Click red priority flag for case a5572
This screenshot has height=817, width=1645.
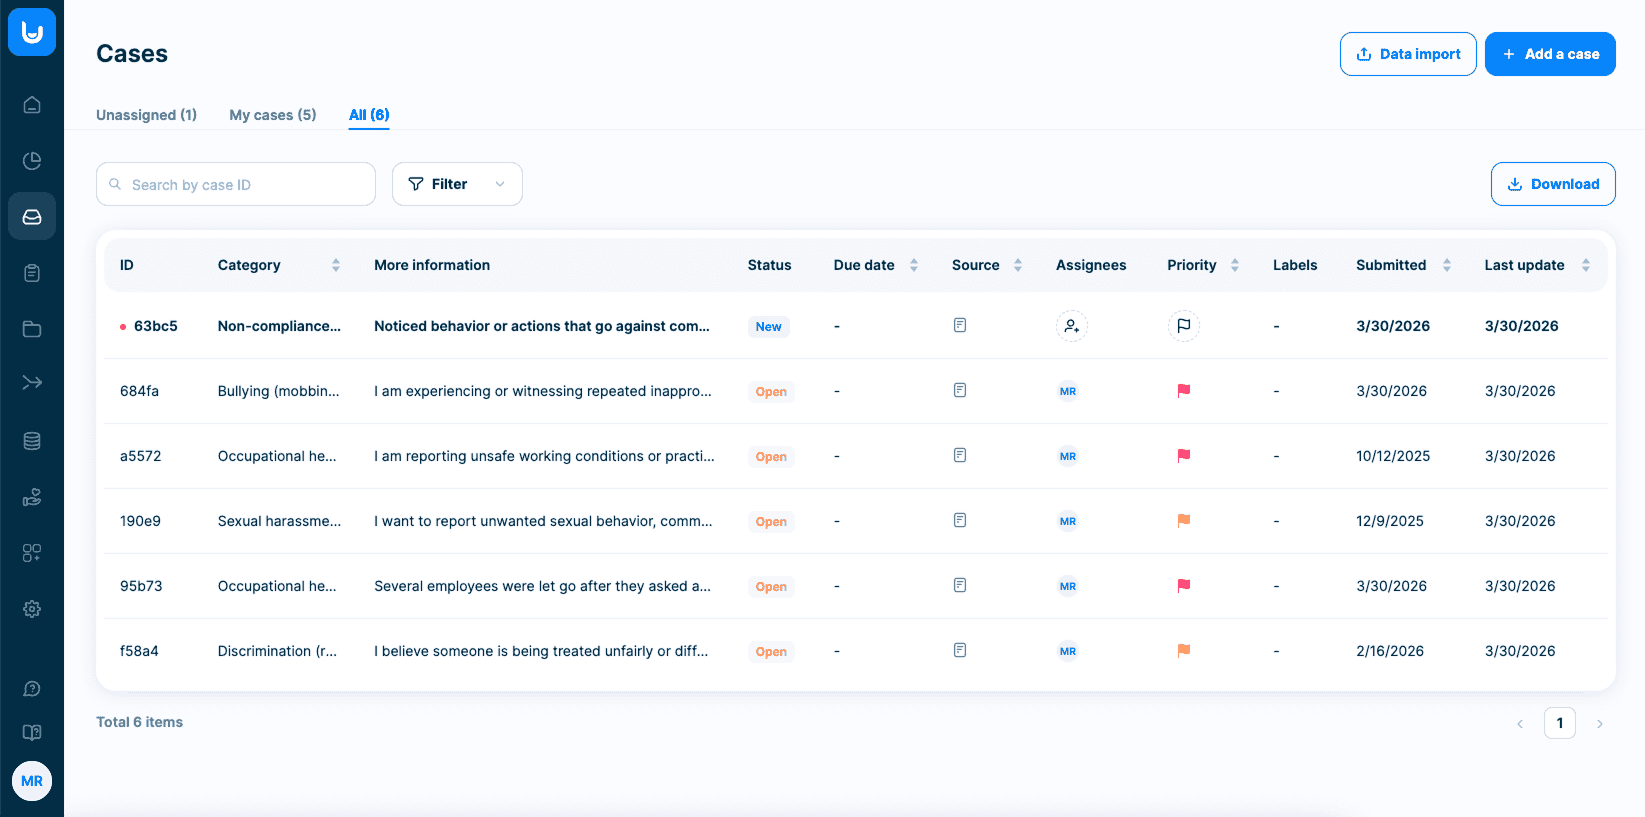coord(1183,456)
